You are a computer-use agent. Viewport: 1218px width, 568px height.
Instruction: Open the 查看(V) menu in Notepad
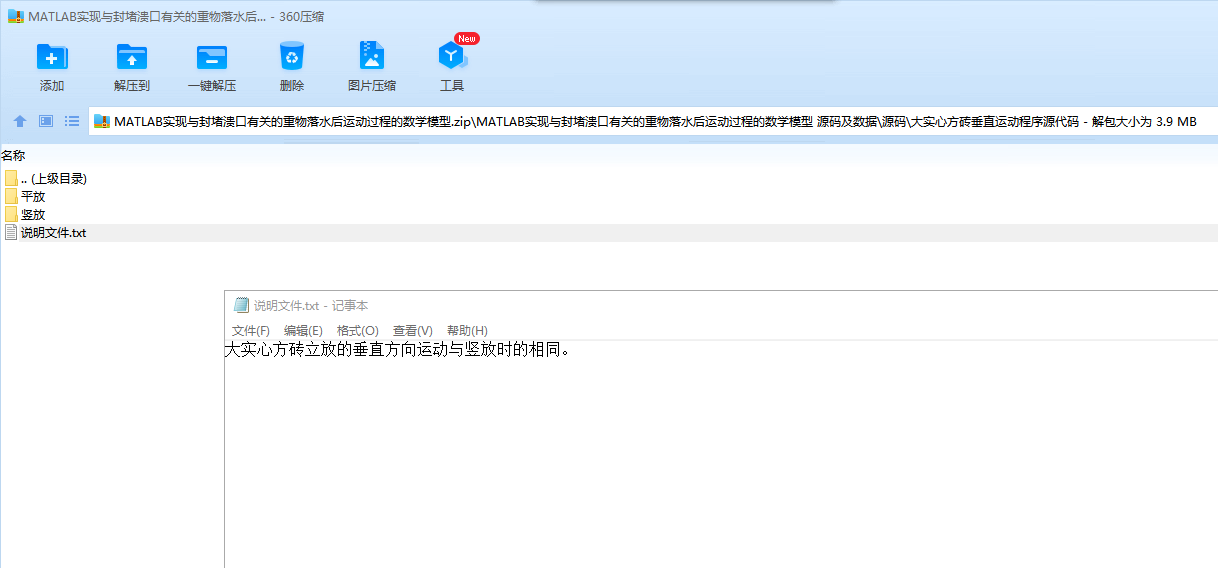tap(412, 331)
